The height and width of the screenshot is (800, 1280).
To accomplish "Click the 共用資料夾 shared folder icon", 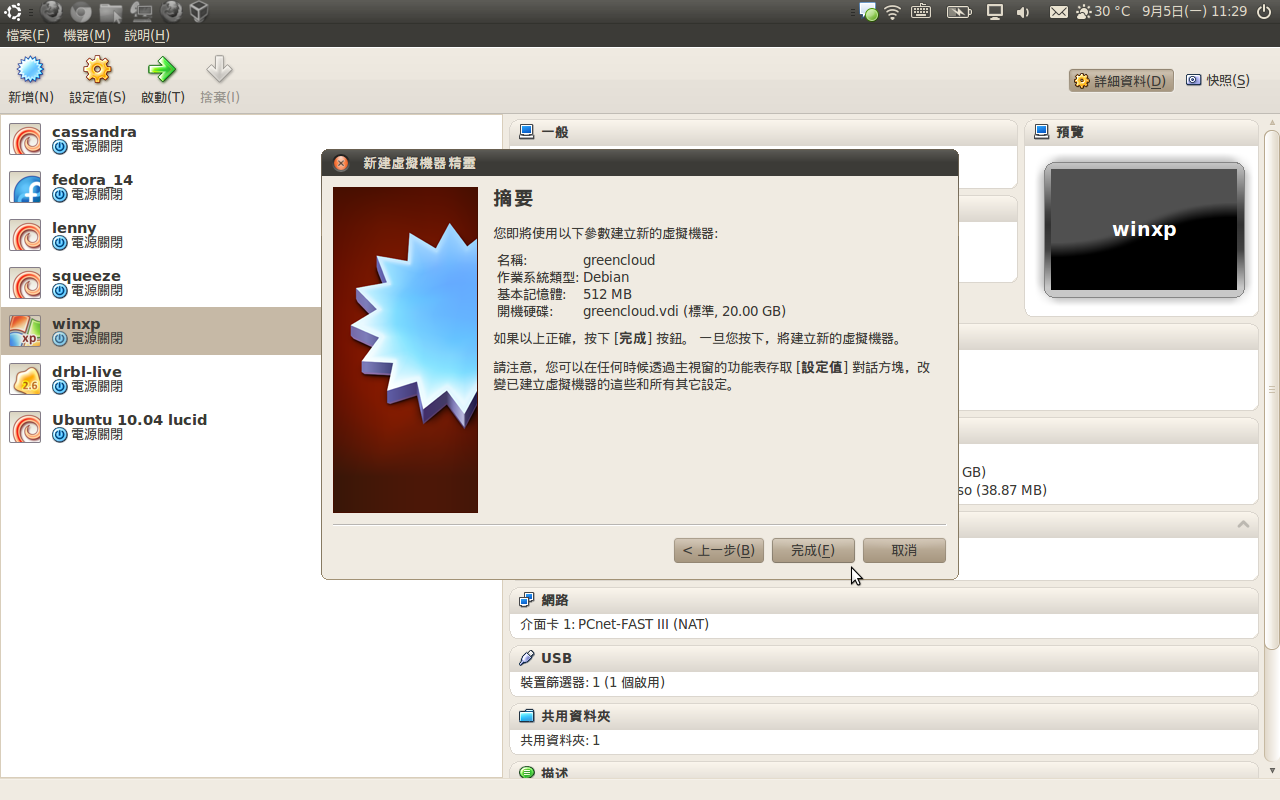I will [527, 716].
